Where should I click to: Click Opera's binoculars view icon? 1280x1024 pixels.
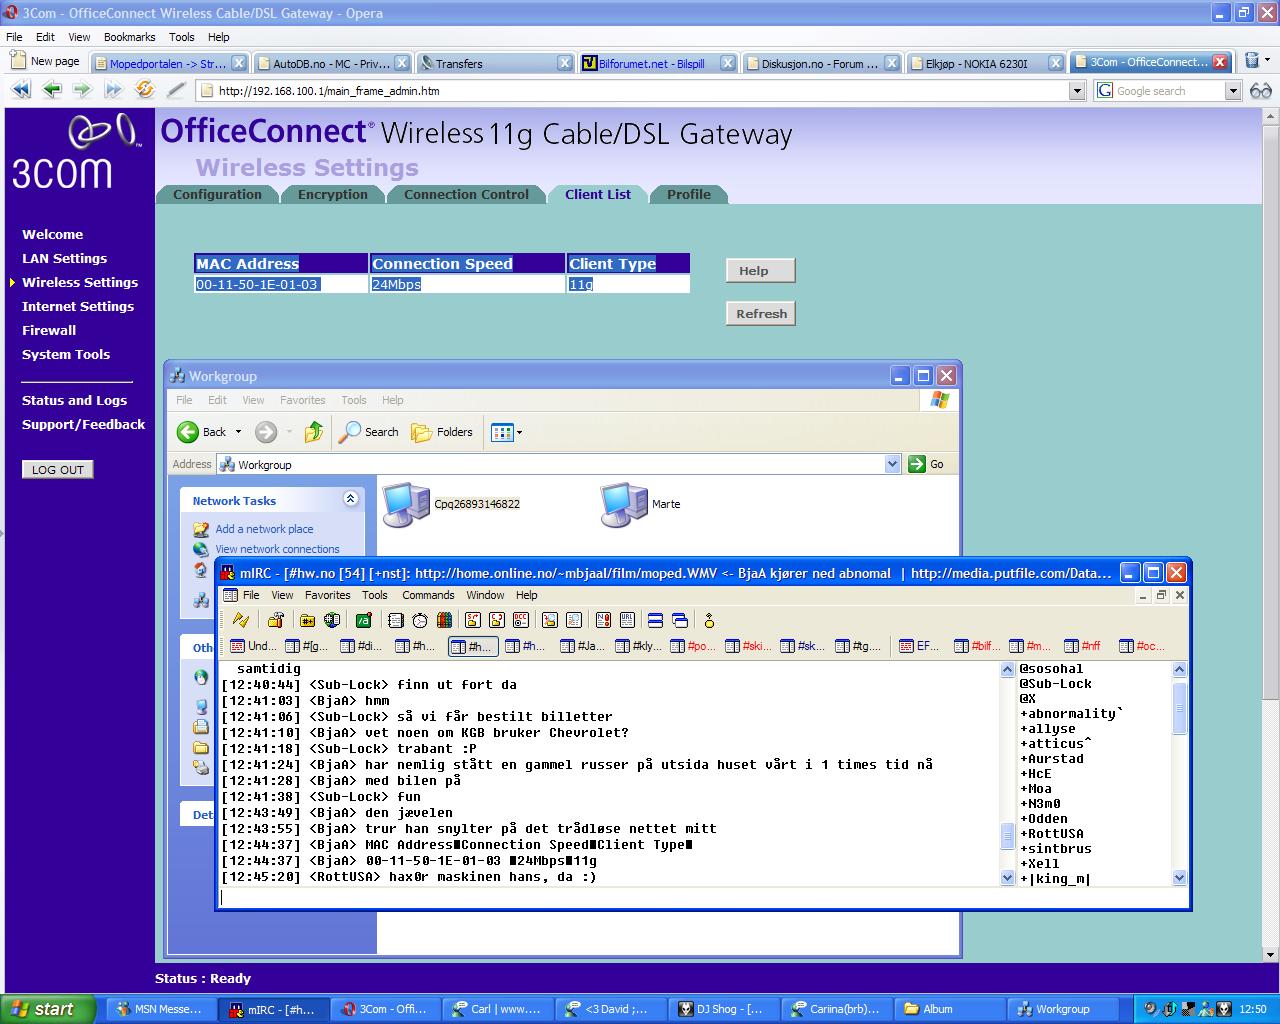[x=1261, y=91]
